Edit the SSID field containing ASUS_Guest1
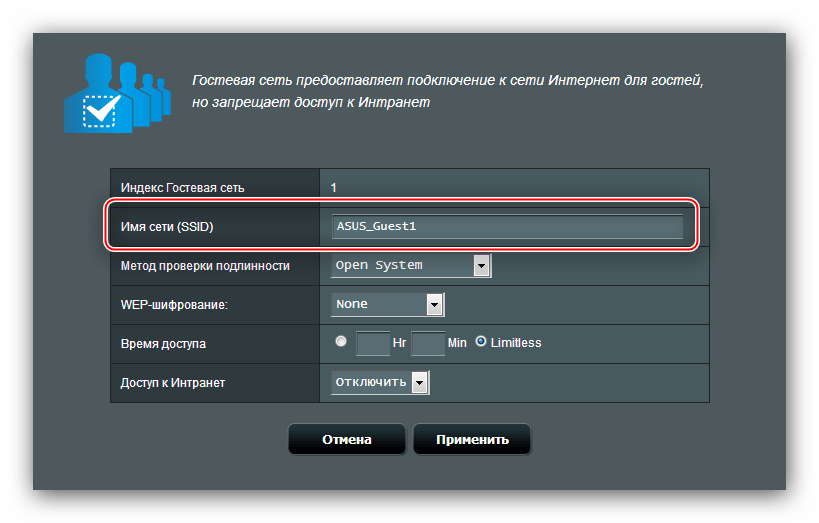 pos(507,226)
